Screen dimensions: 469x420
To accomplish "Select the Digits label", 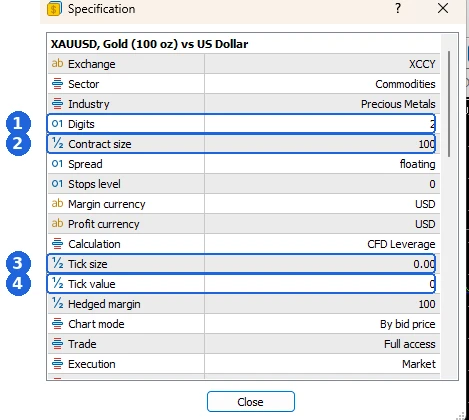I will click(81, 124).
